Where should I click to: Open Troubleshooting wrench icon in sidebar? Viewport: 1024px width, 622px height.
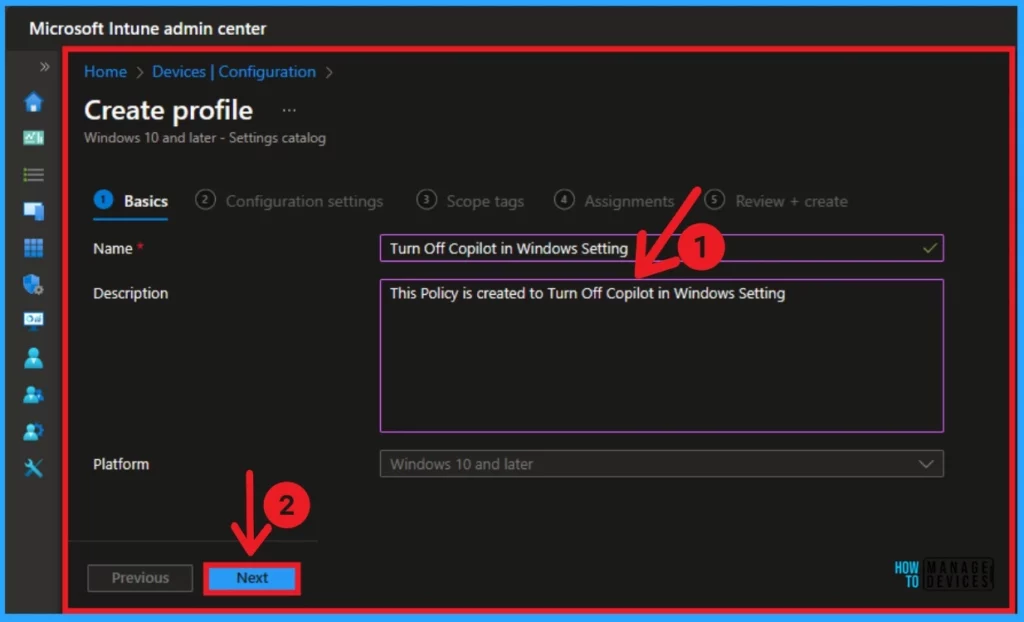33,468
